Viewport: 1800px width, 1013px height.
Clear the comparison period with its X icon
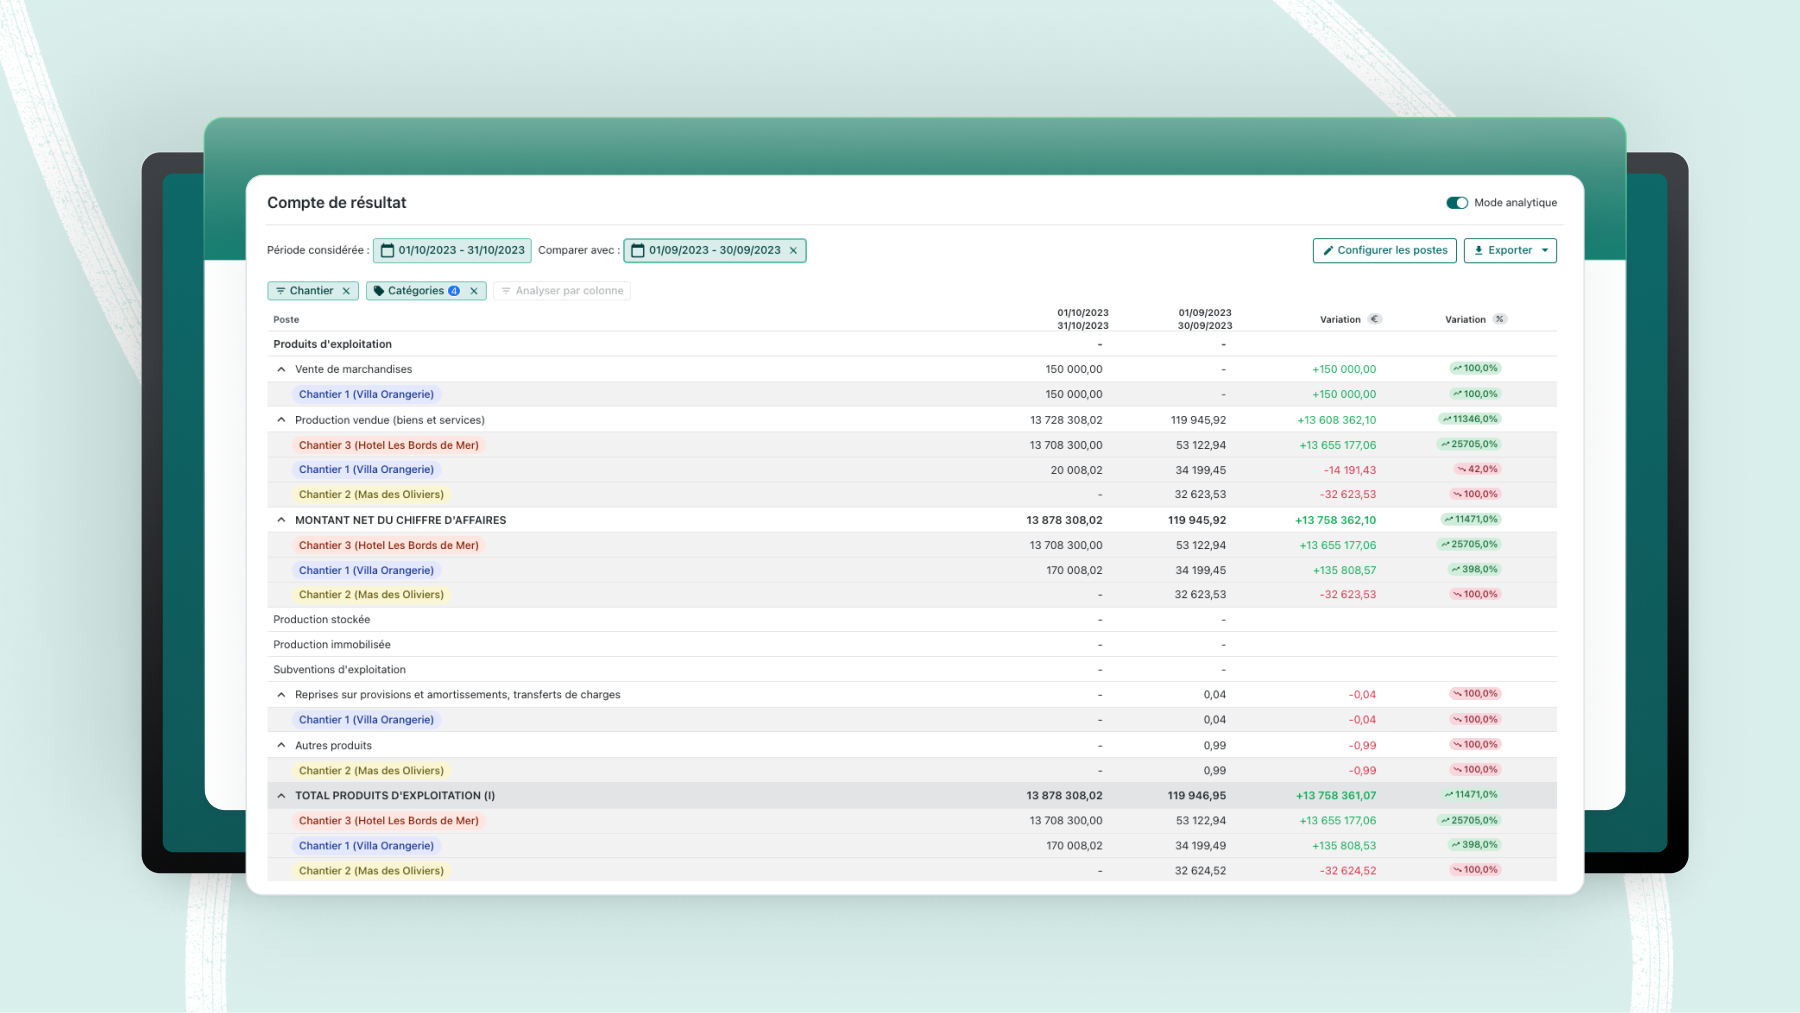(794, 251)
